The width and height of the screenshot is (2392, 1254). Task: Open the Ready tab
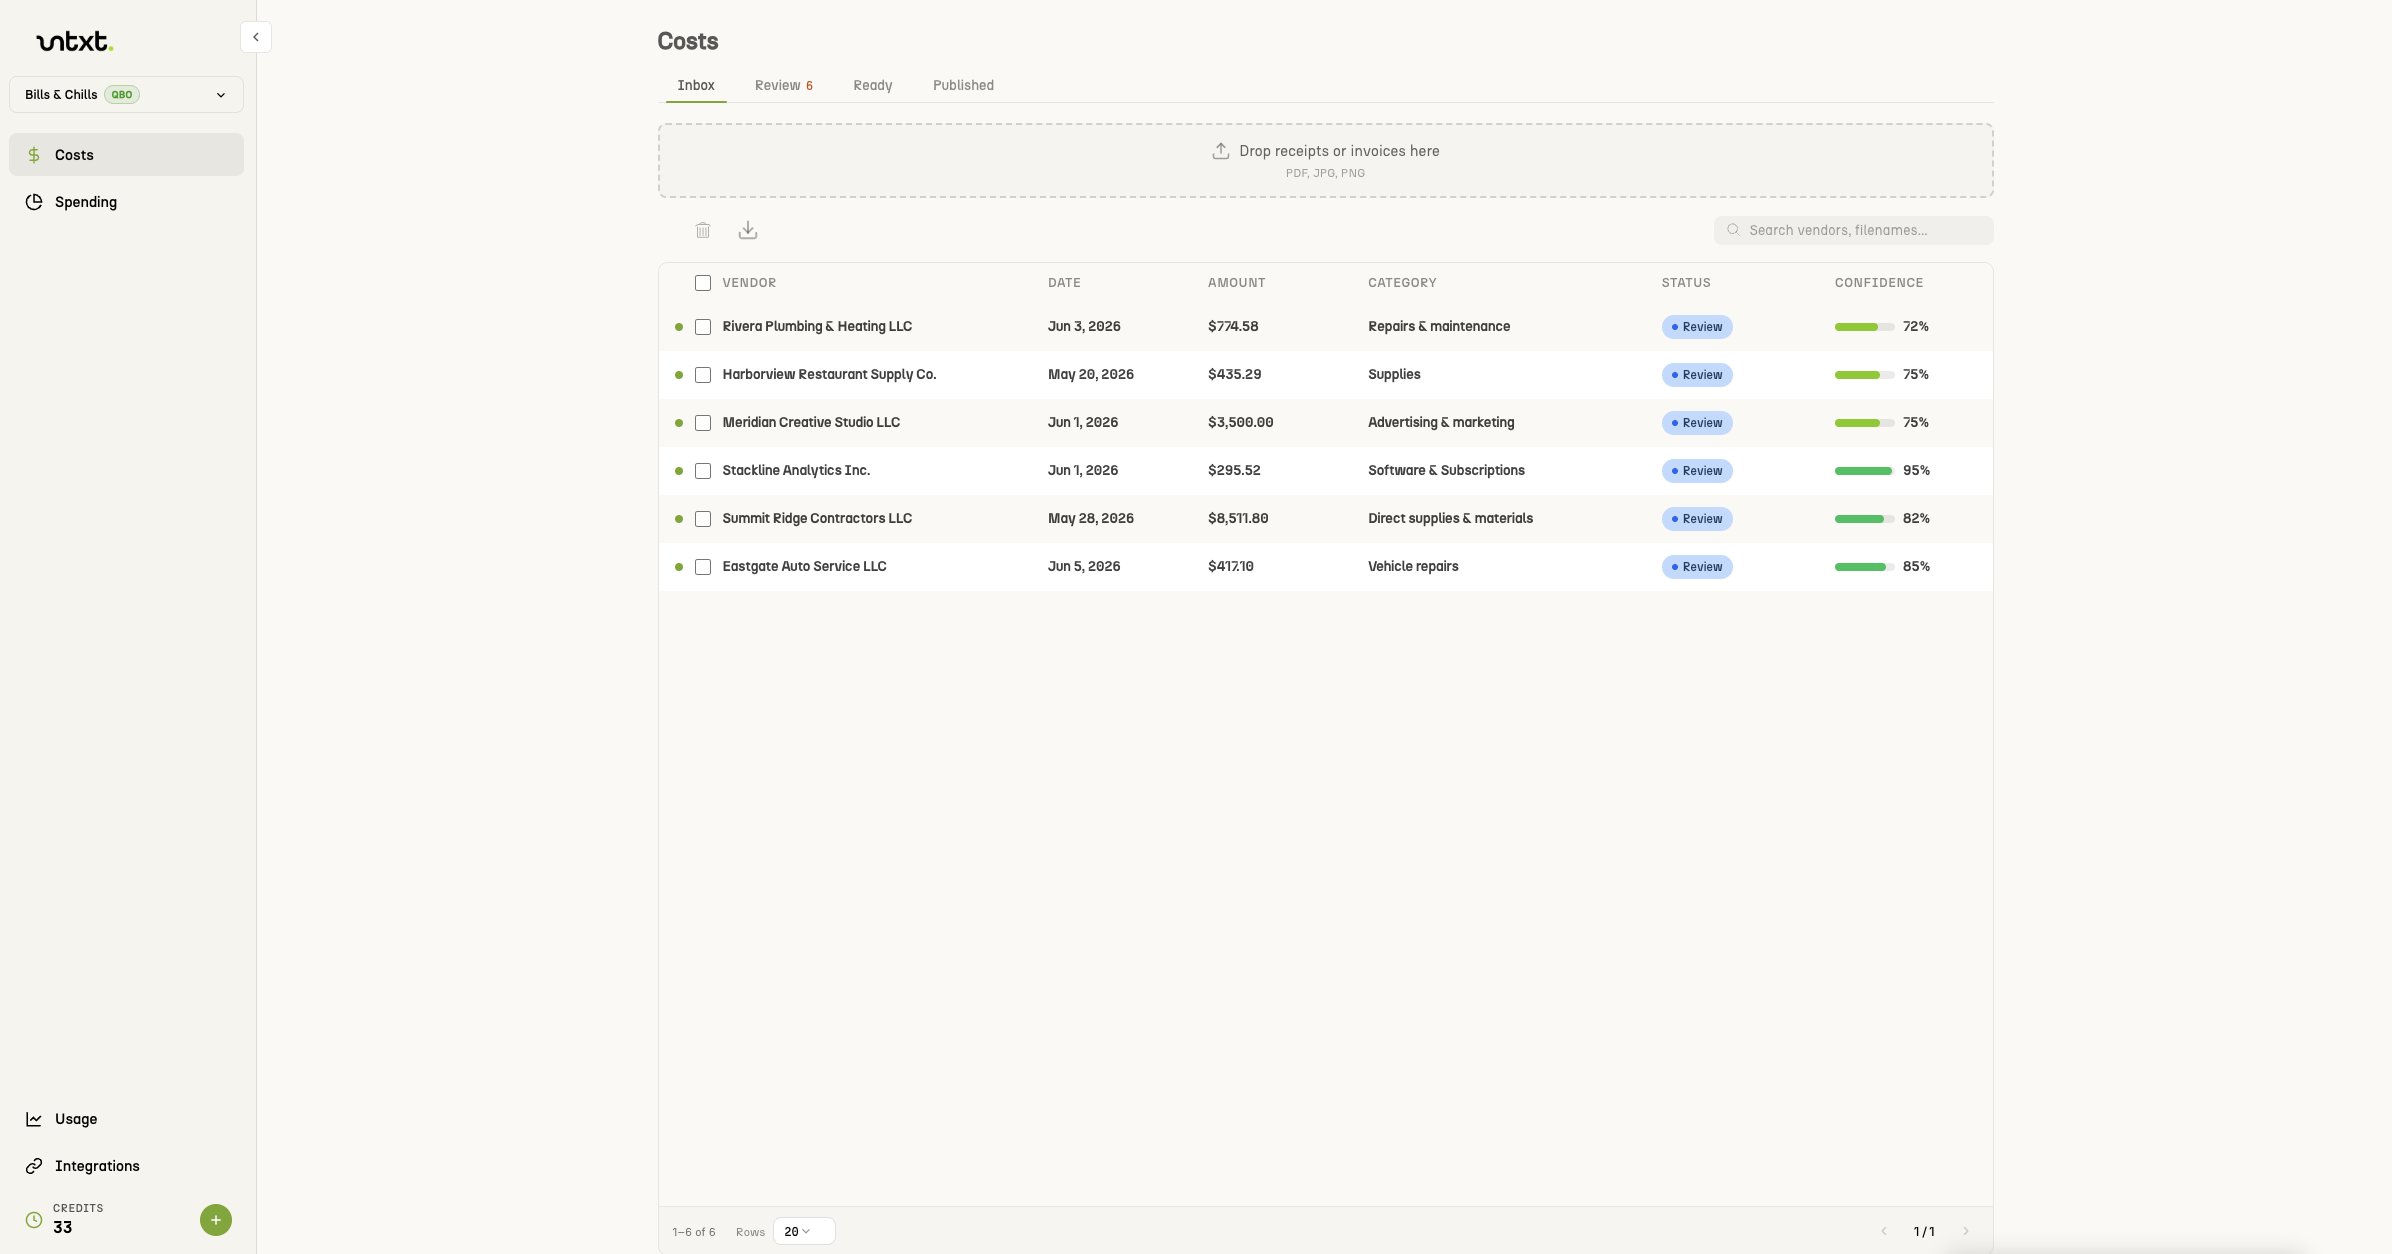pos(873,85)
